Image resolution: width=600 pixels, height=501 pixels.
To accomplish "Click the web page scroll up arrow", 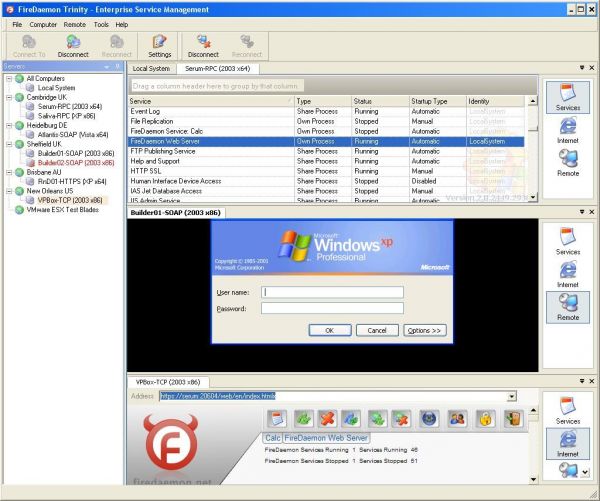I will tap(533, 411).
